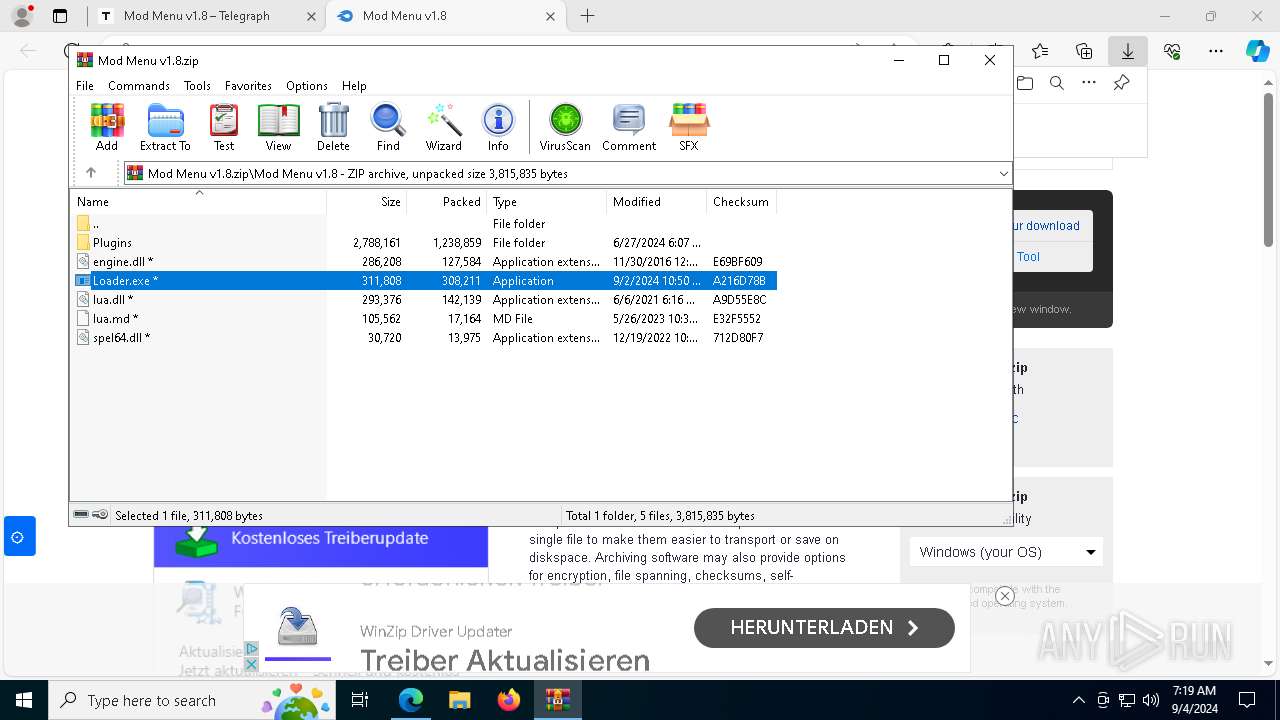Open the Edge Copilot icon
Screen dimensions: 1280x720
point(1257,51)
